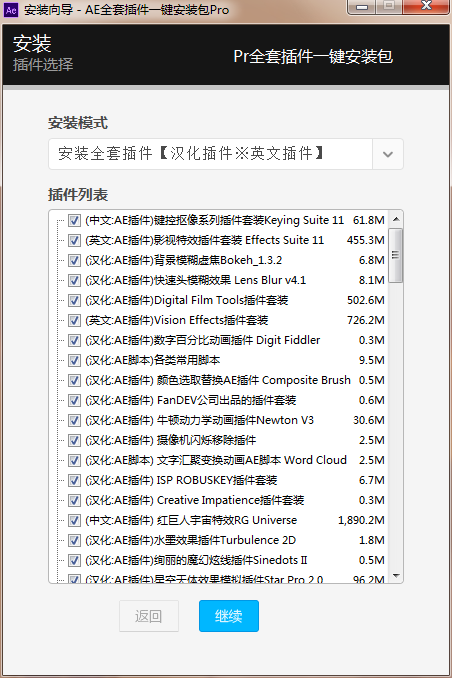
Task: Minimize the installer window
Action: point(362,6)
